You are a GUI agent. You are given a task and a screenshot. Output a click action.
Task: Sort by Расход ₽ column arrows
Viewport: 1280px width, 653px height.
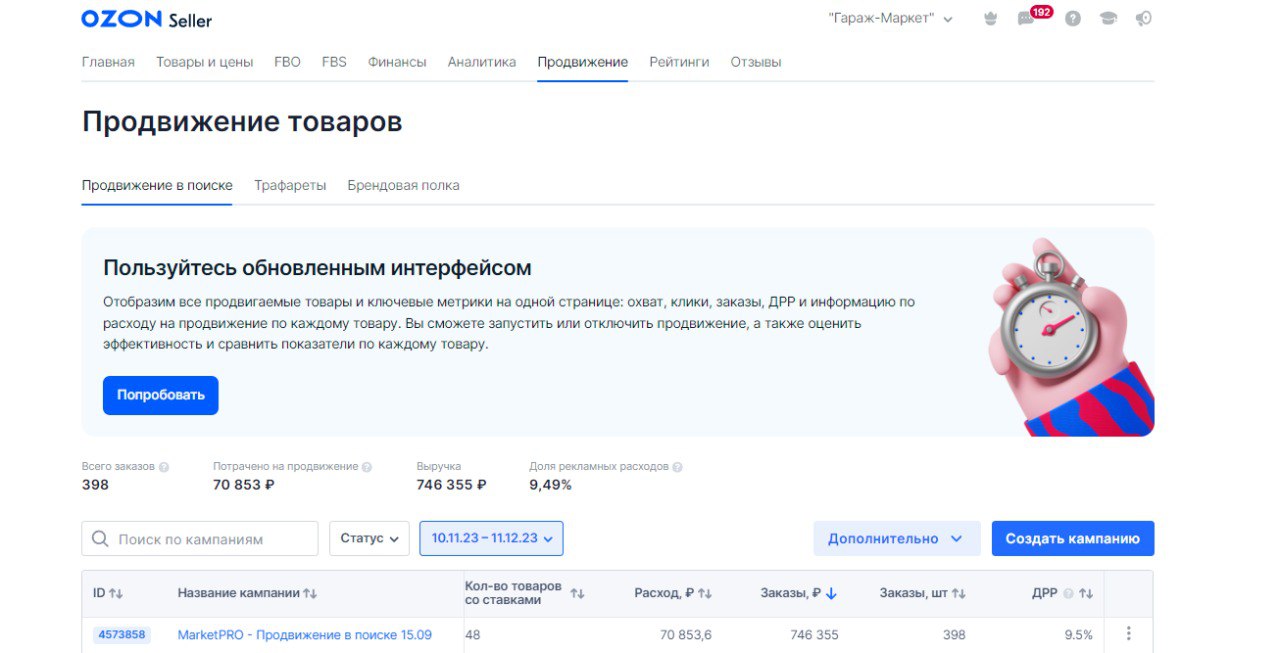(x=705, y=594)
